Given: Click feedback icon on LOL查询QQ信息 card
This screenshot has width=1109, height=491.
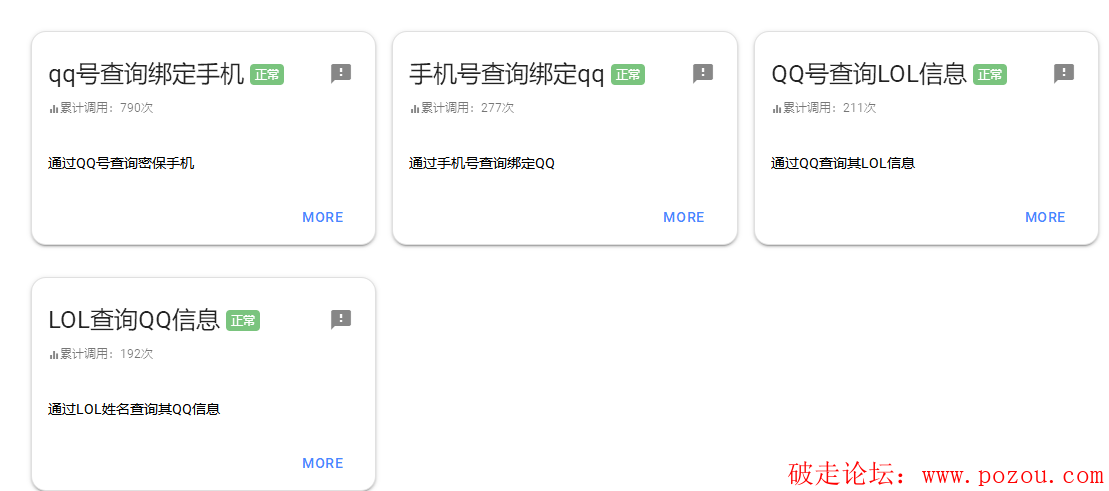Looking at the screenshot, I should click(341, 320).
